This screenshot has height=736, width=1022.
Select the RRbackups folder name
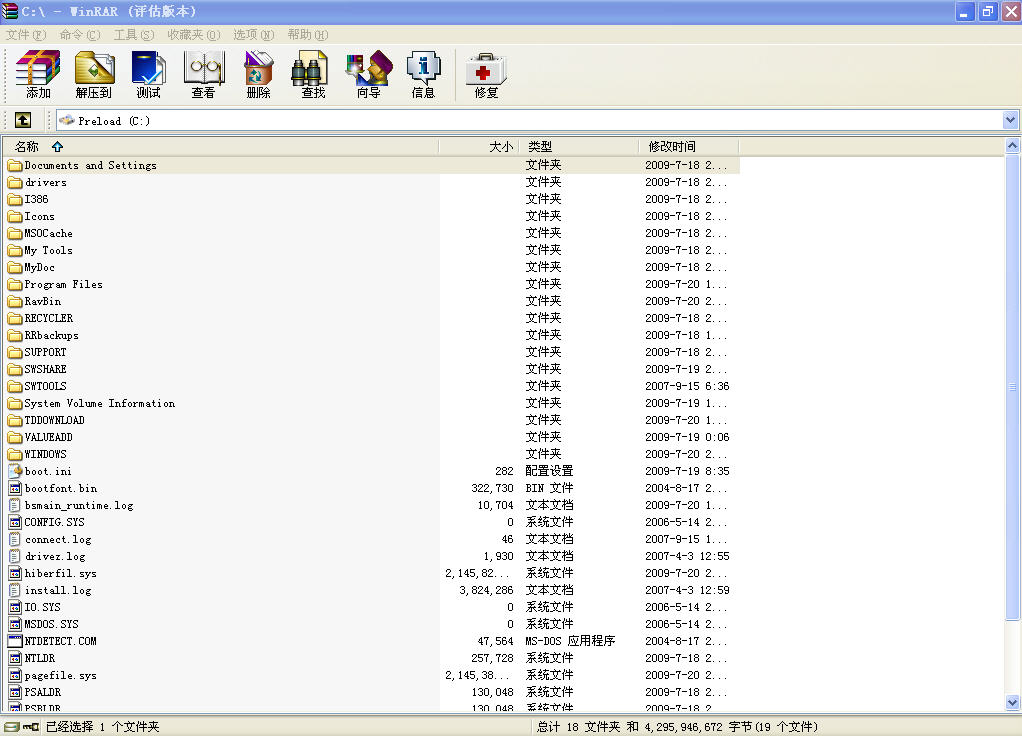(51, 335)
